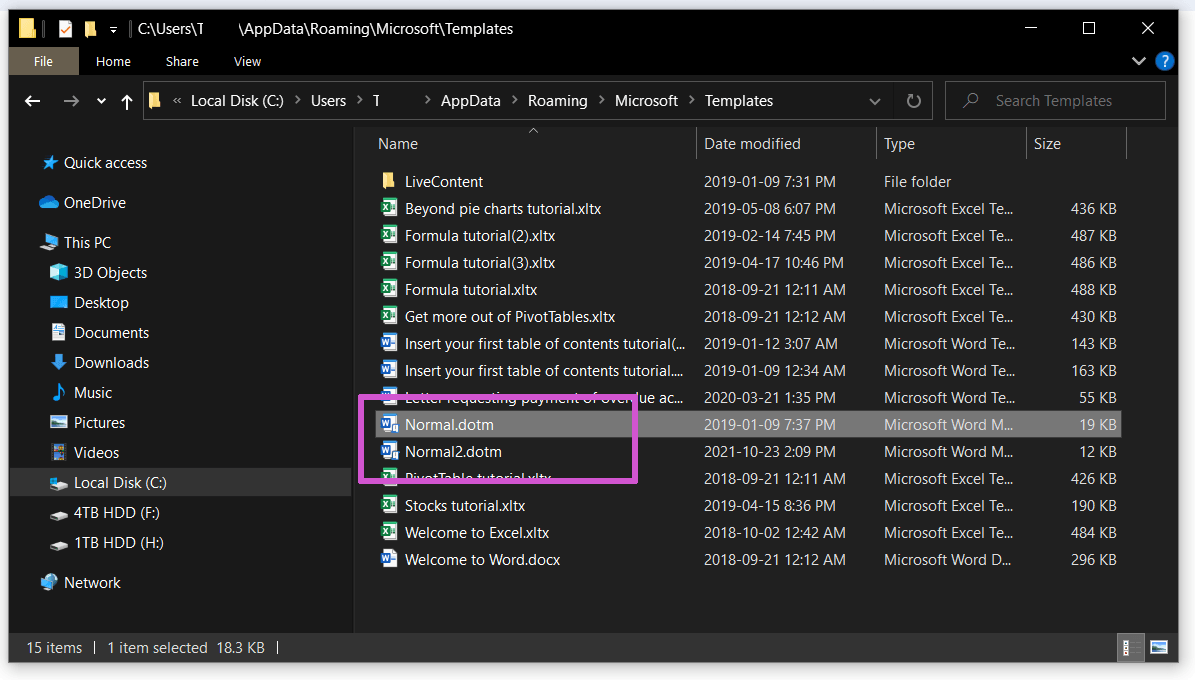
Task: Click Users in the address breadcrumb
Action: 328,101
